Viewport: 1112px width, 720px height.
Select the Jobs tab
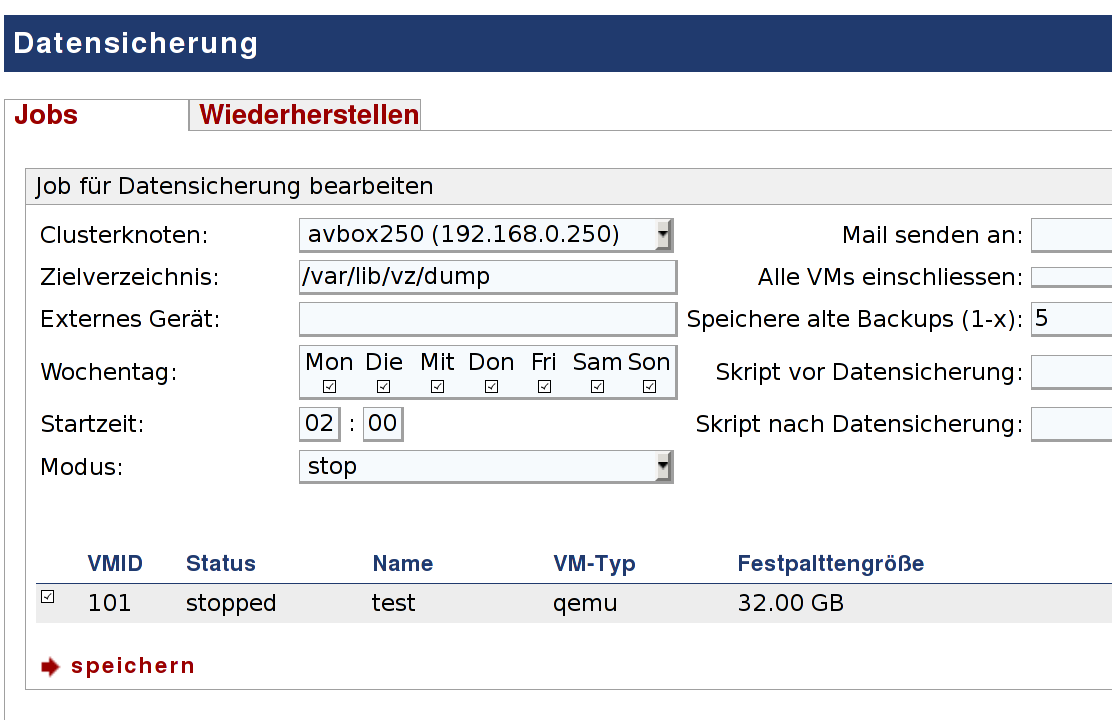tap(47, 115)
